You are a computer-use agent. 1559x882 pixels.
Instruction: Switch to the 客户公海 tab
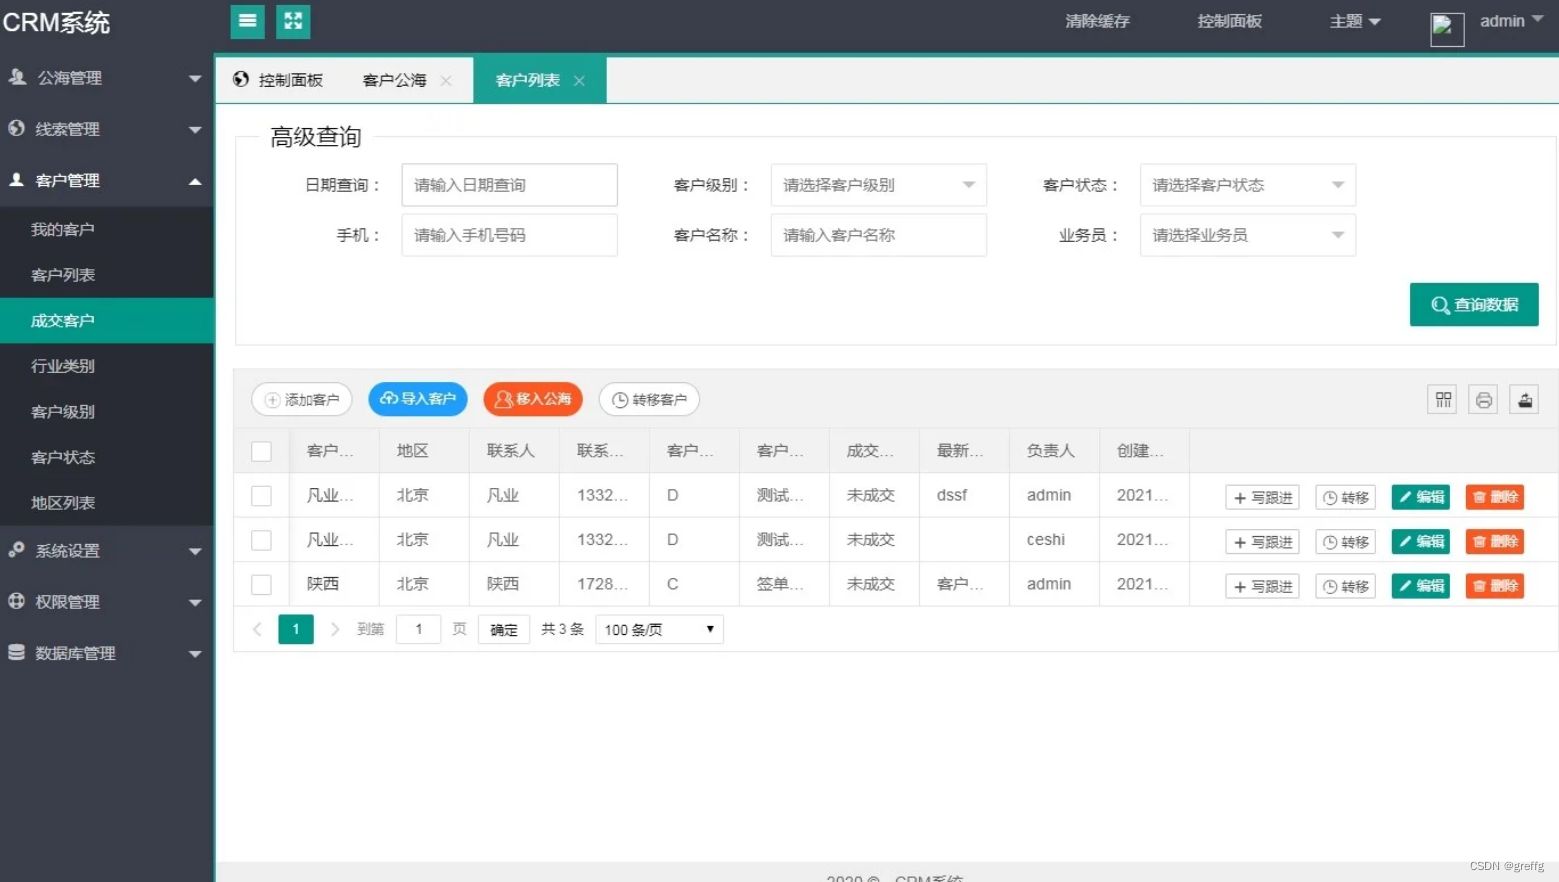coord(393,79)
